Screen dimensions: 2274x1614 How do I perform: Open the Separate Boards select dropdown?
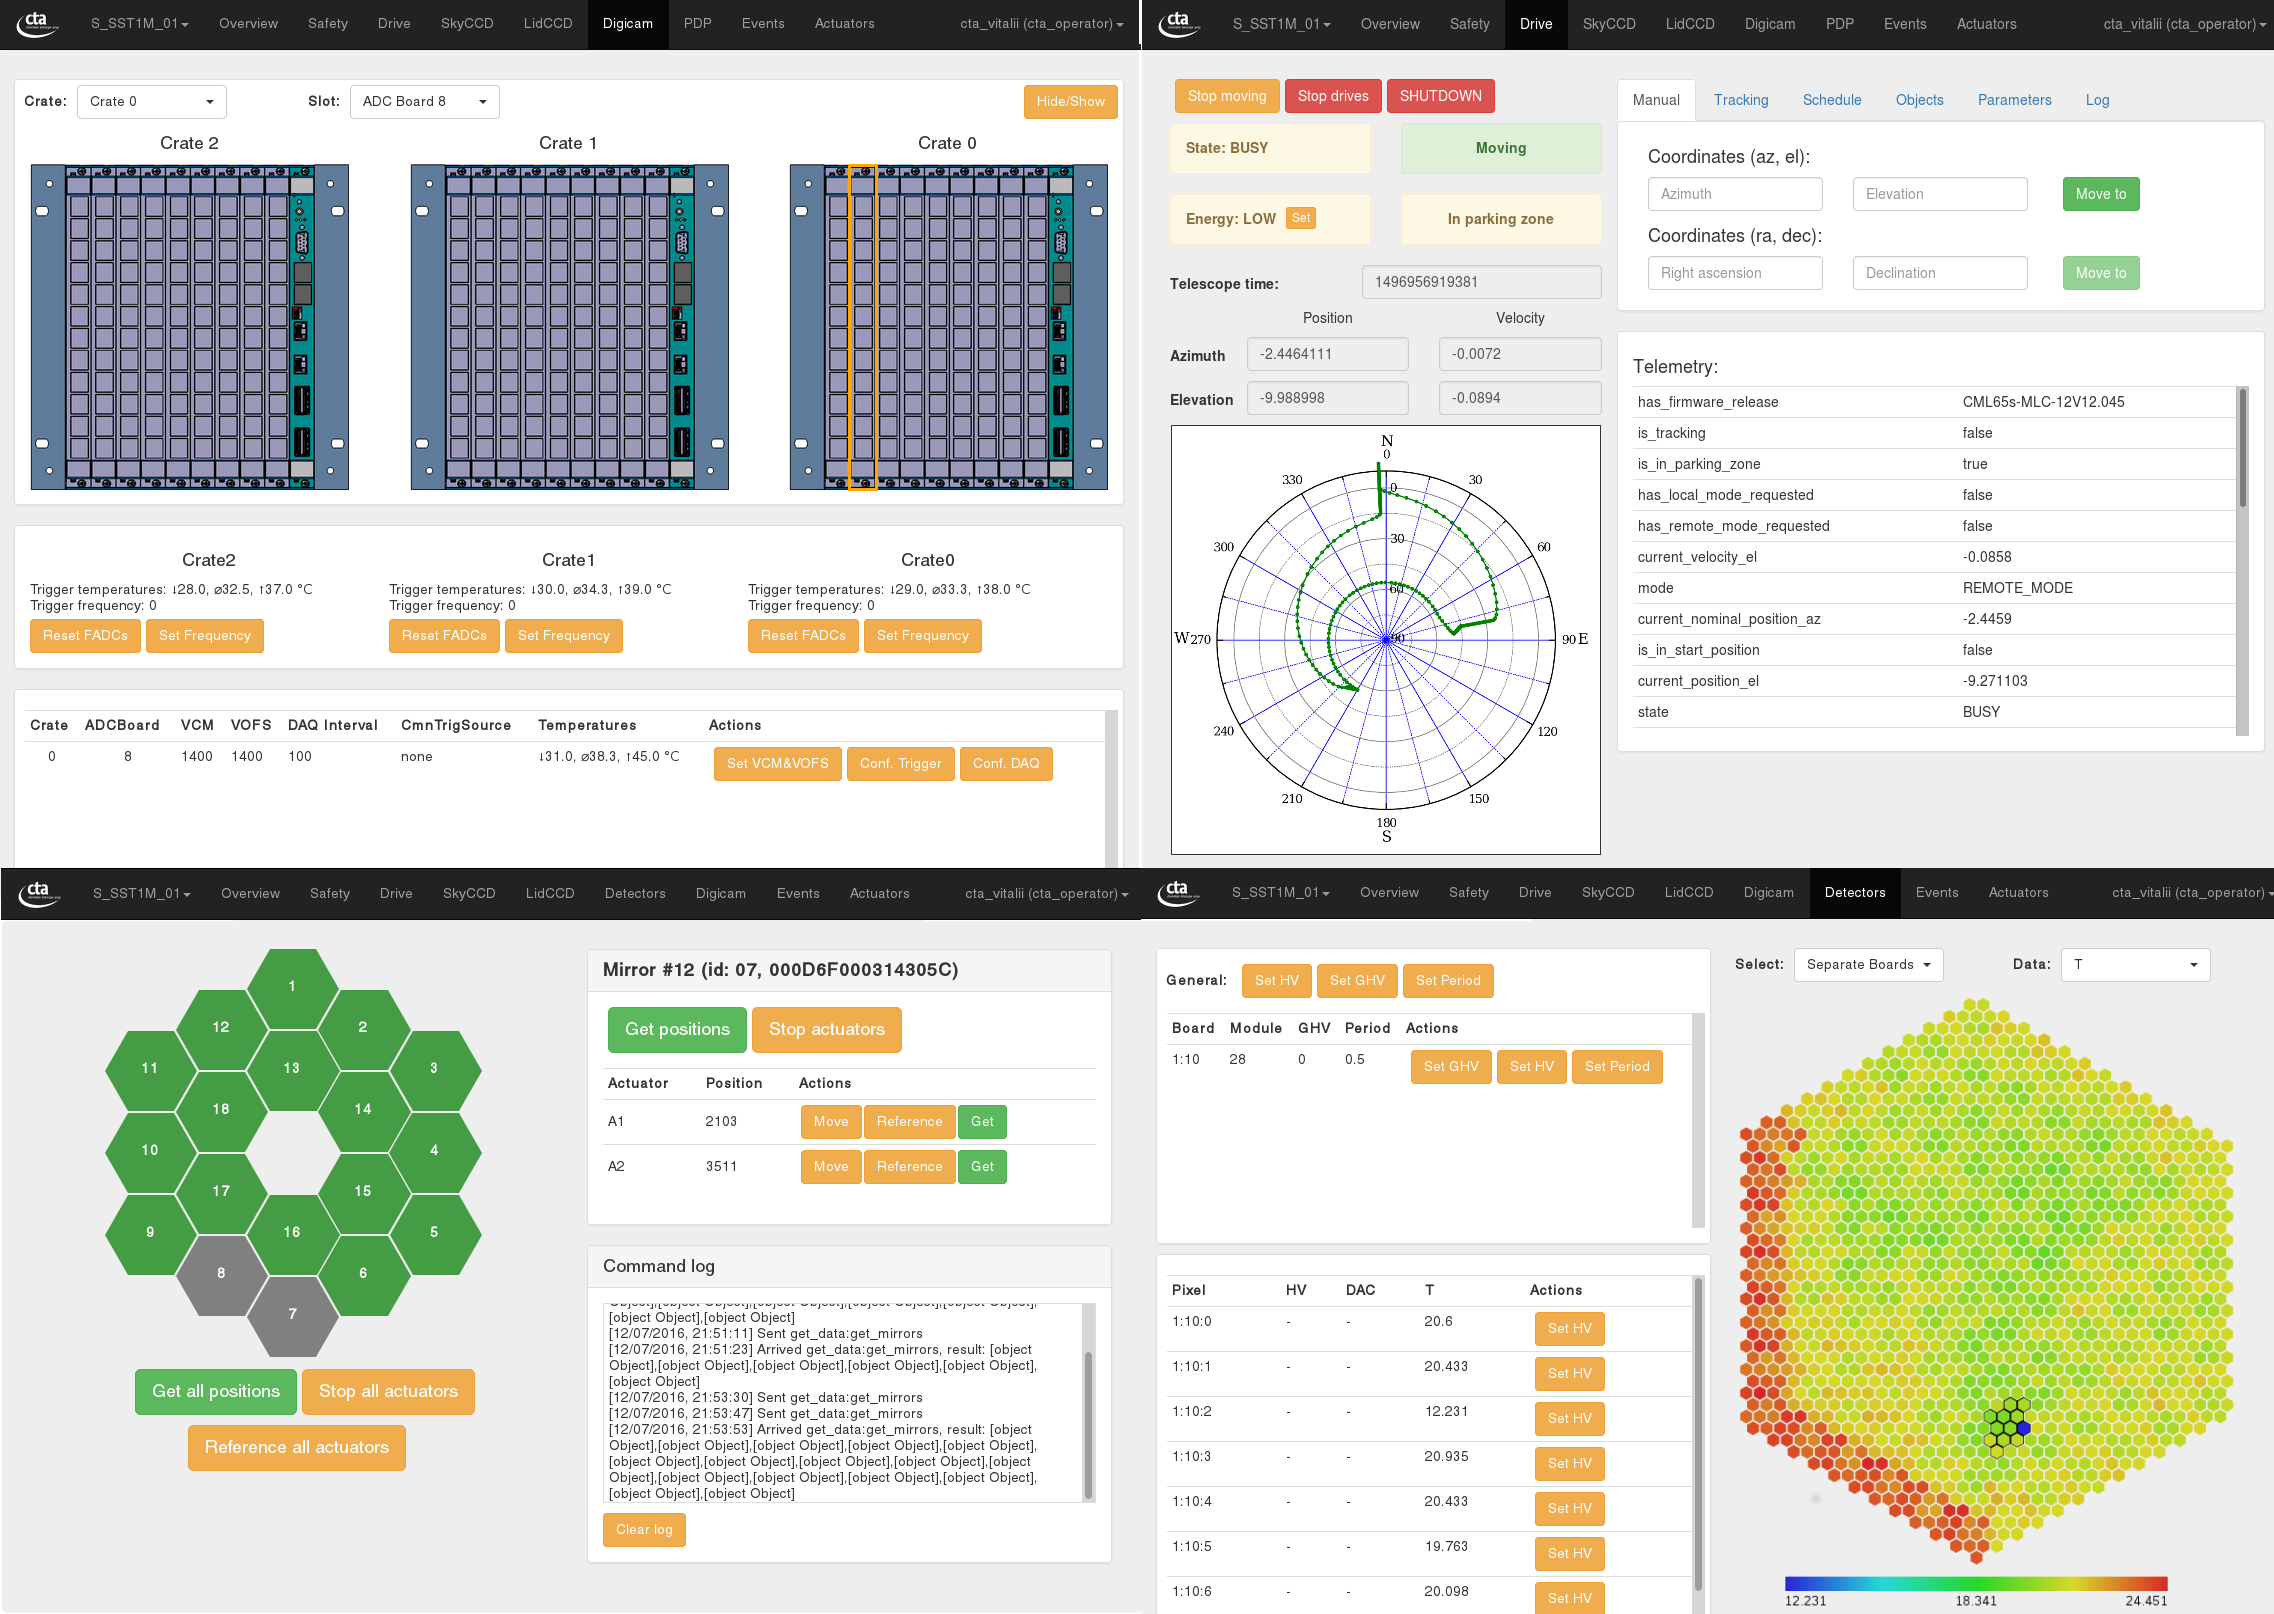(x=1867, y=964)
